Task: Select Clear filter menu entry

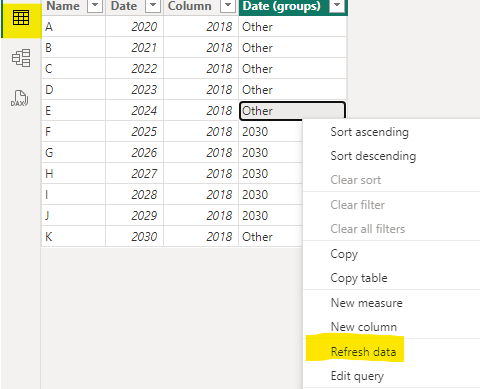Action: [x=357, y=205]
